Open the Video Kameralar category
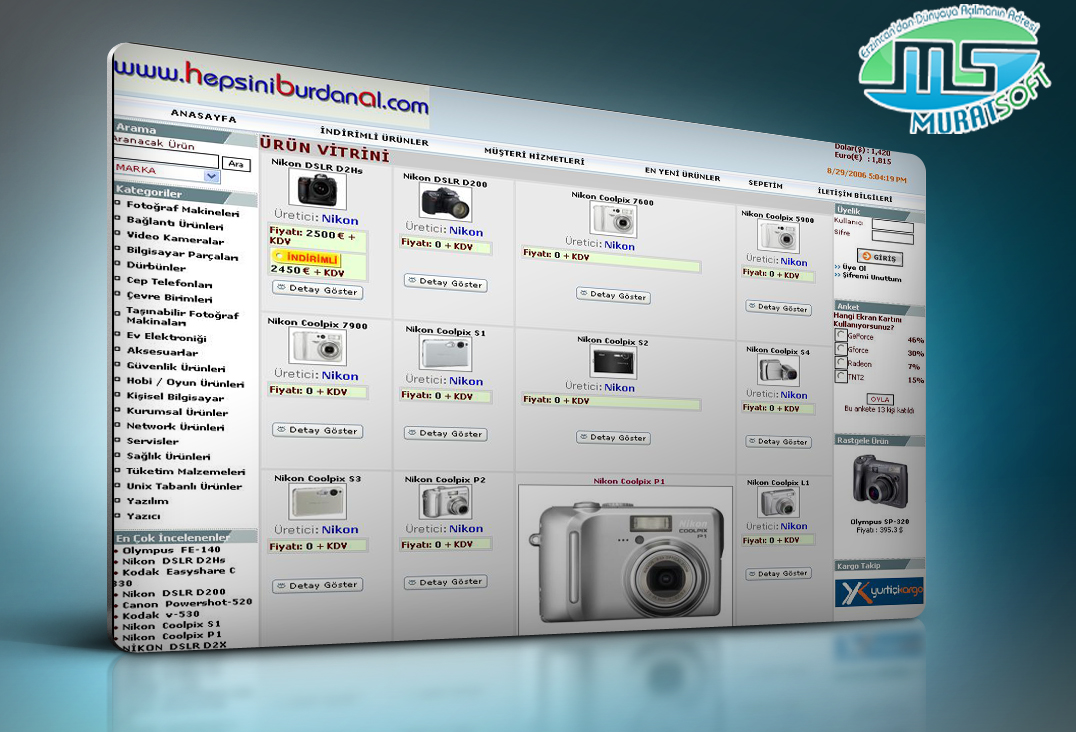The width and height of the screenshot is (1076, 732). pyautogui.click(x=175, y=237)
